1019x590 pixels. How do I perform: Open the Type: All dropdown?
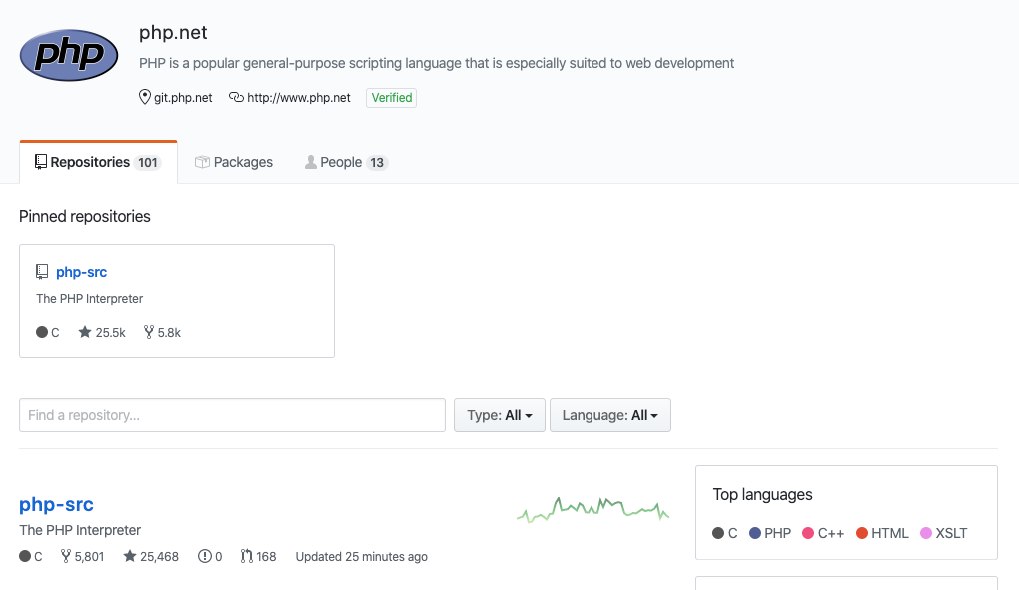pyautogui.click(x=499, y=415)
